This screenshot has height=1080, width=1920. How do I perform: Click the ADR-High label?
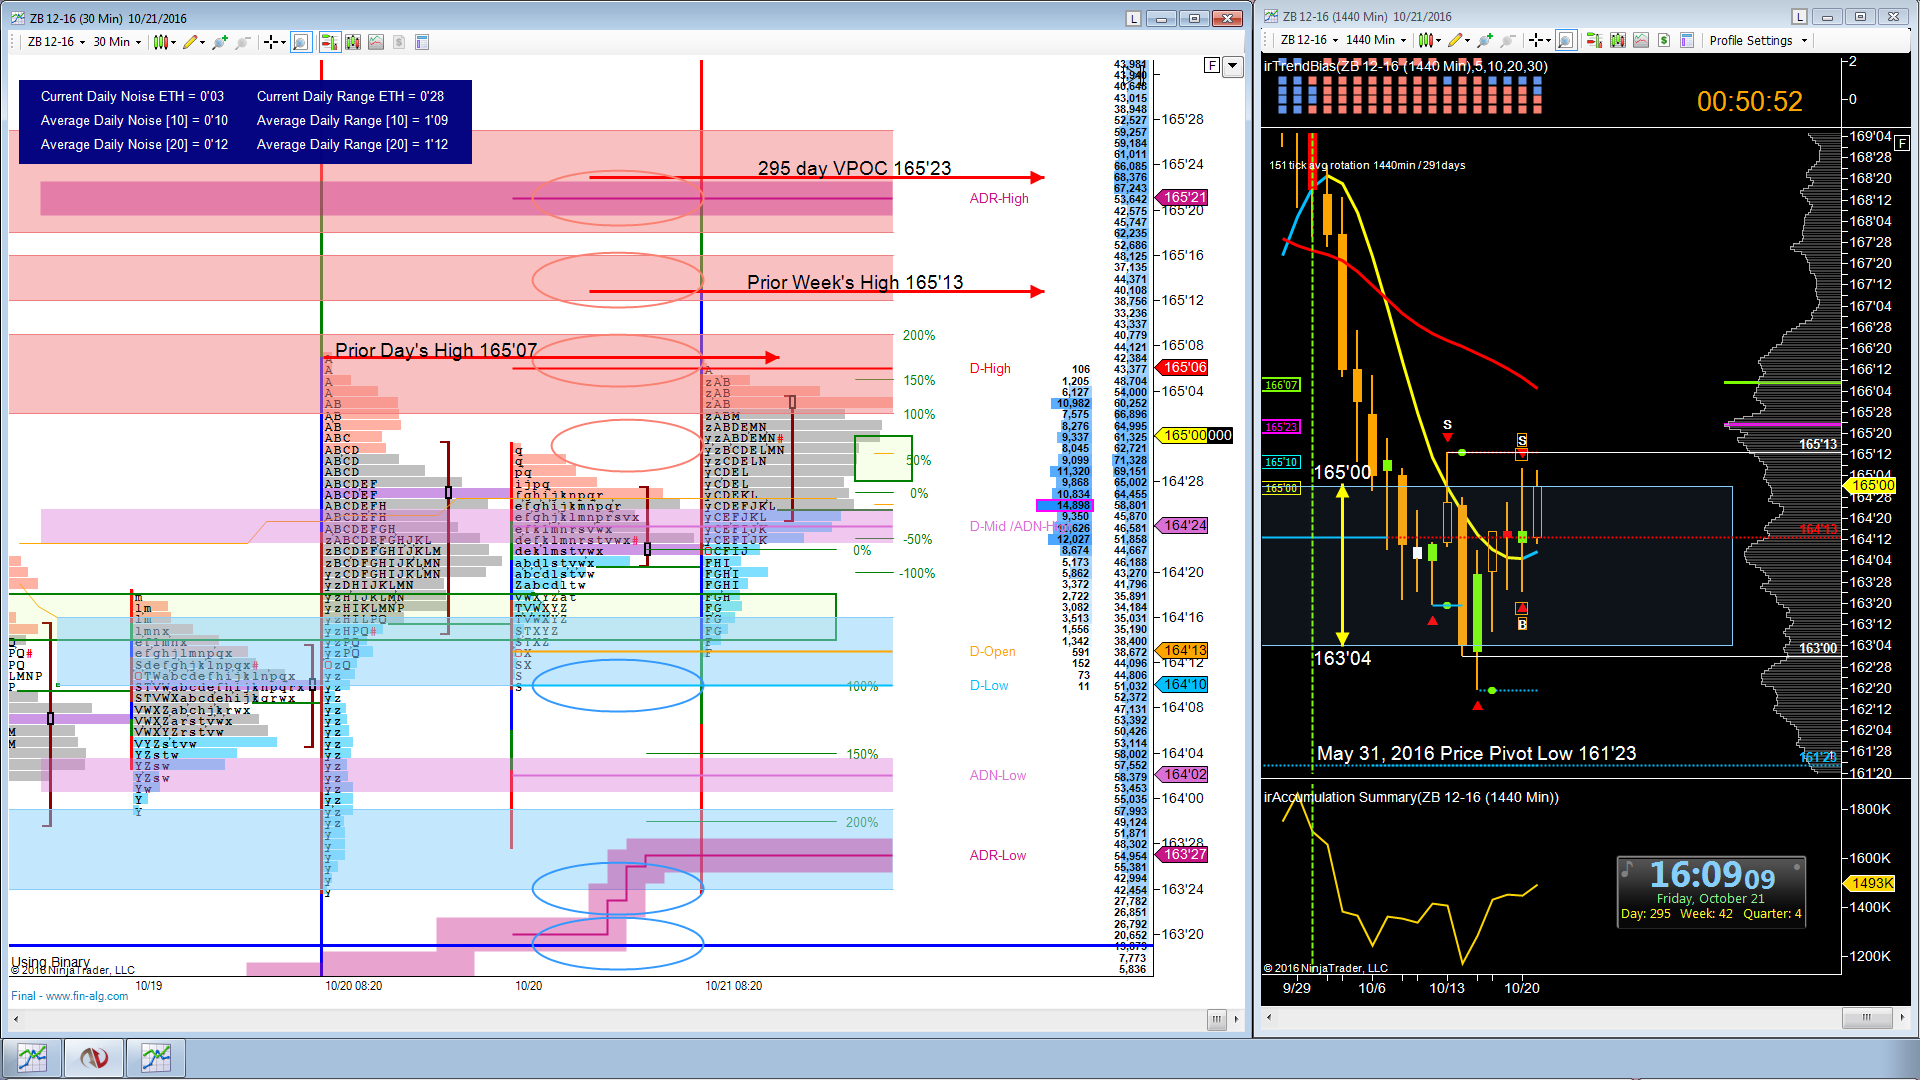pos(999,199)
